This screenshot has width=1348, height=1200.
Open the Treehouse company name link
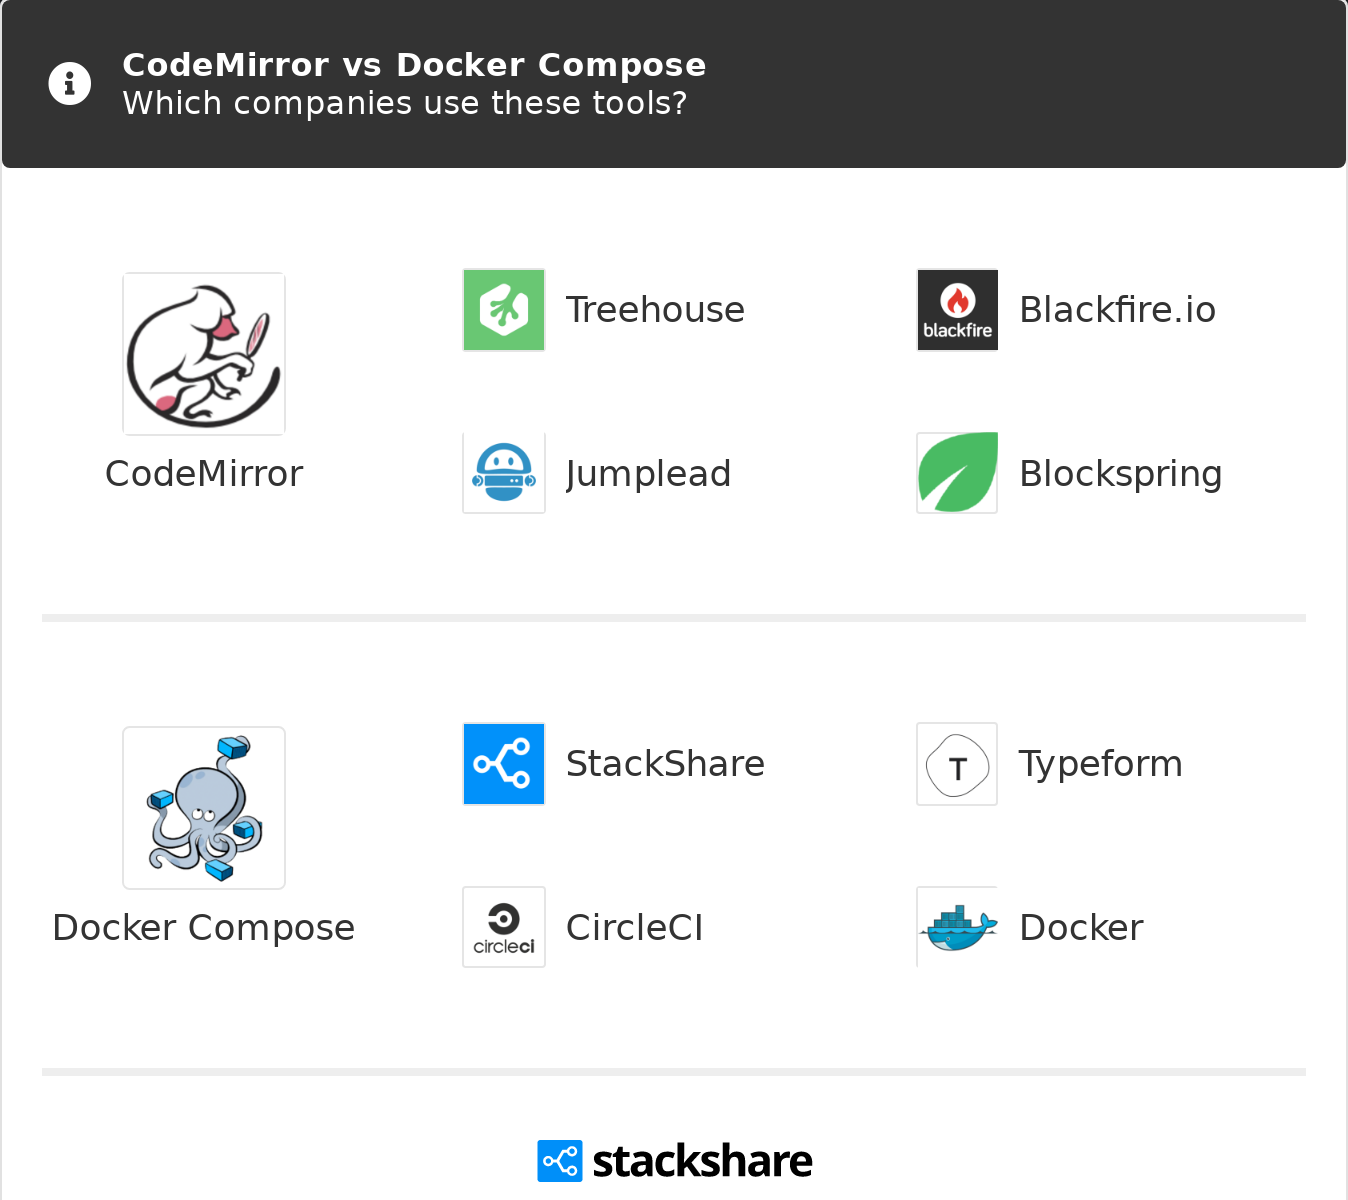point(655,310)
